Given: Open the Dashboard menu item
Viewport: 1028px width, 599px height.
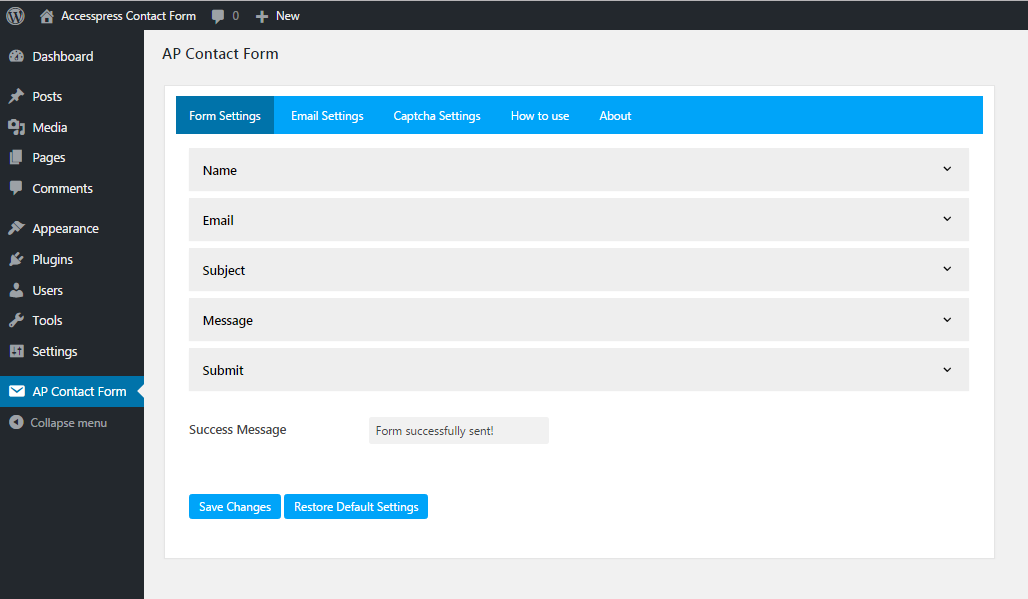Looking at the screenshot, I should (x=63, y=56).
